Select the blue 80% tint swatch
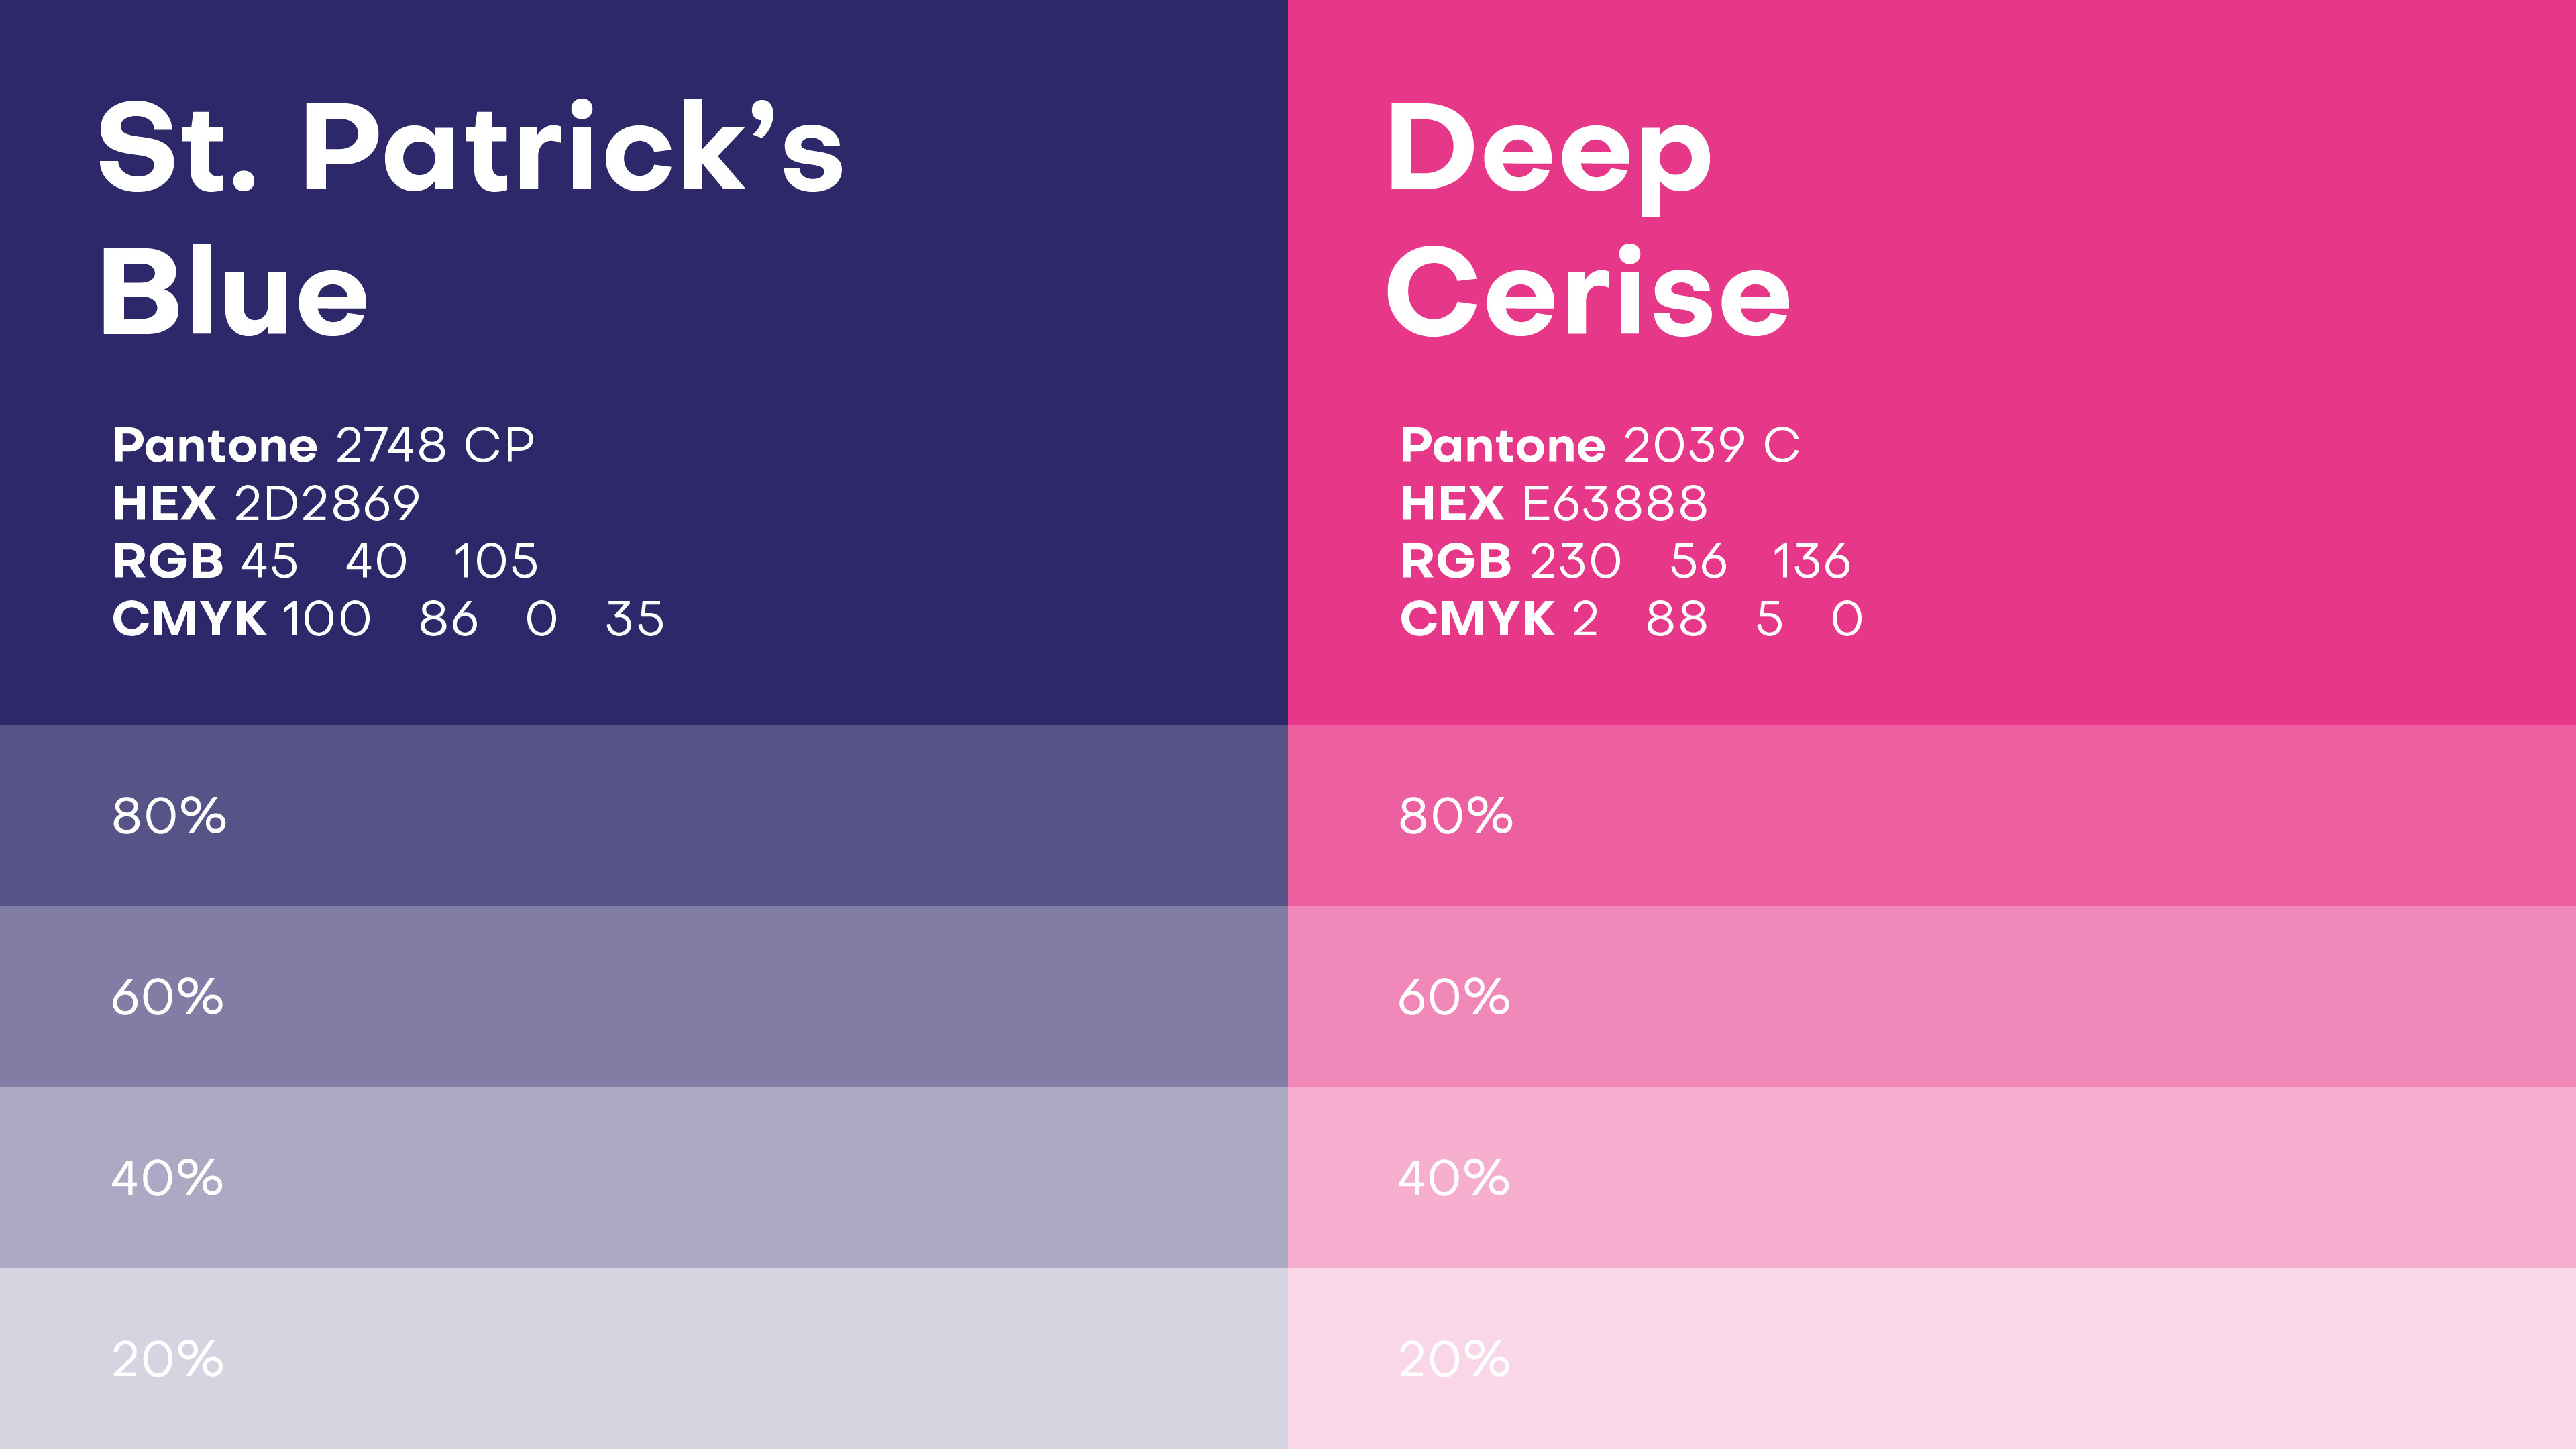The image size is (2576, 1449). pos(644,815)
